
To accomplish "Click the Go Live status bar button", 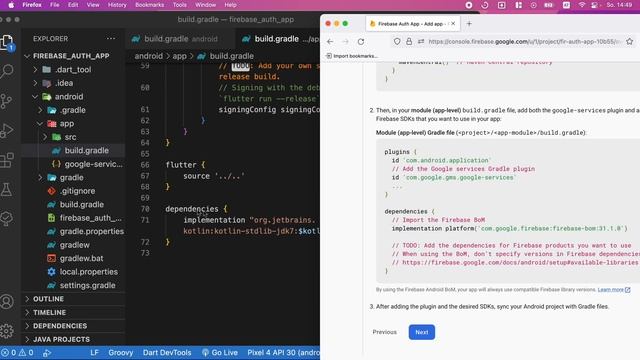I will [x=220, y=352].
